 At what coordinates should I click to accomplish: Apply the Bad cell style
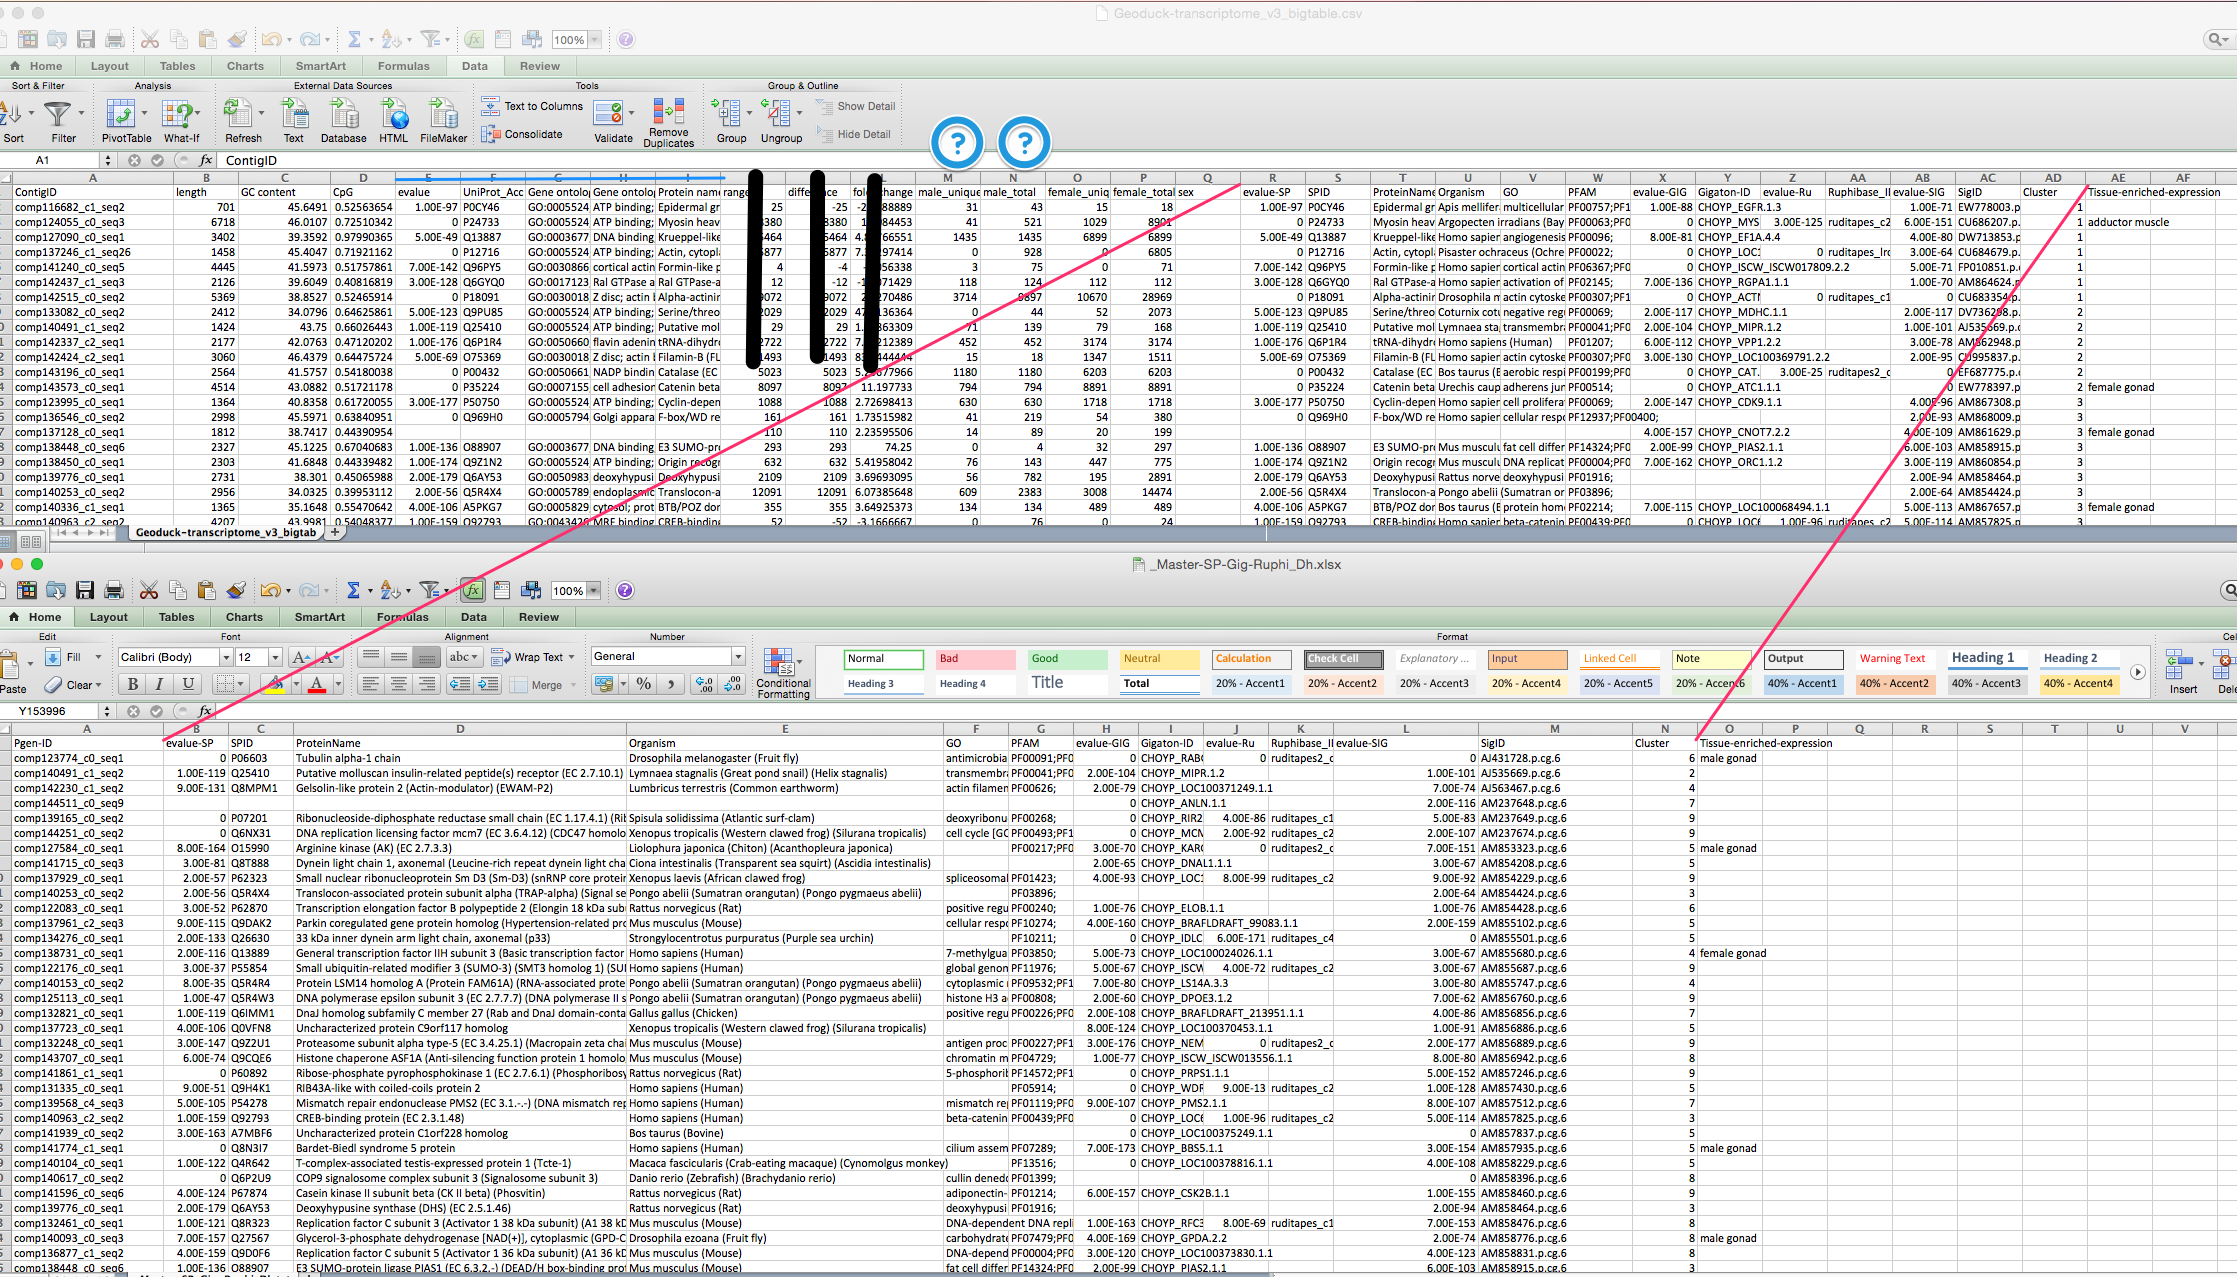tap(975, 659)
